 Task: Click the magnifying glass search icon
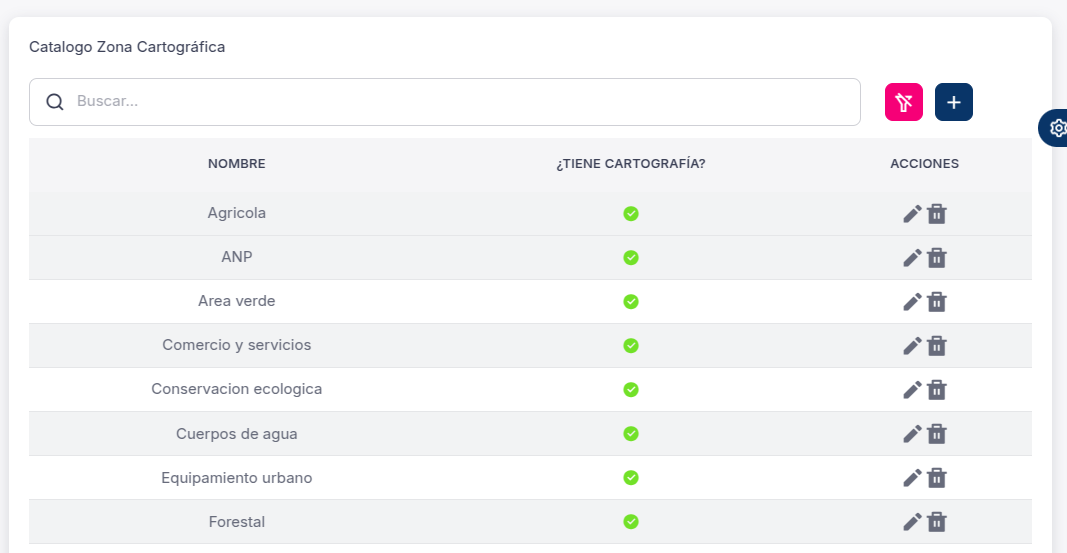tap(55, 102)
